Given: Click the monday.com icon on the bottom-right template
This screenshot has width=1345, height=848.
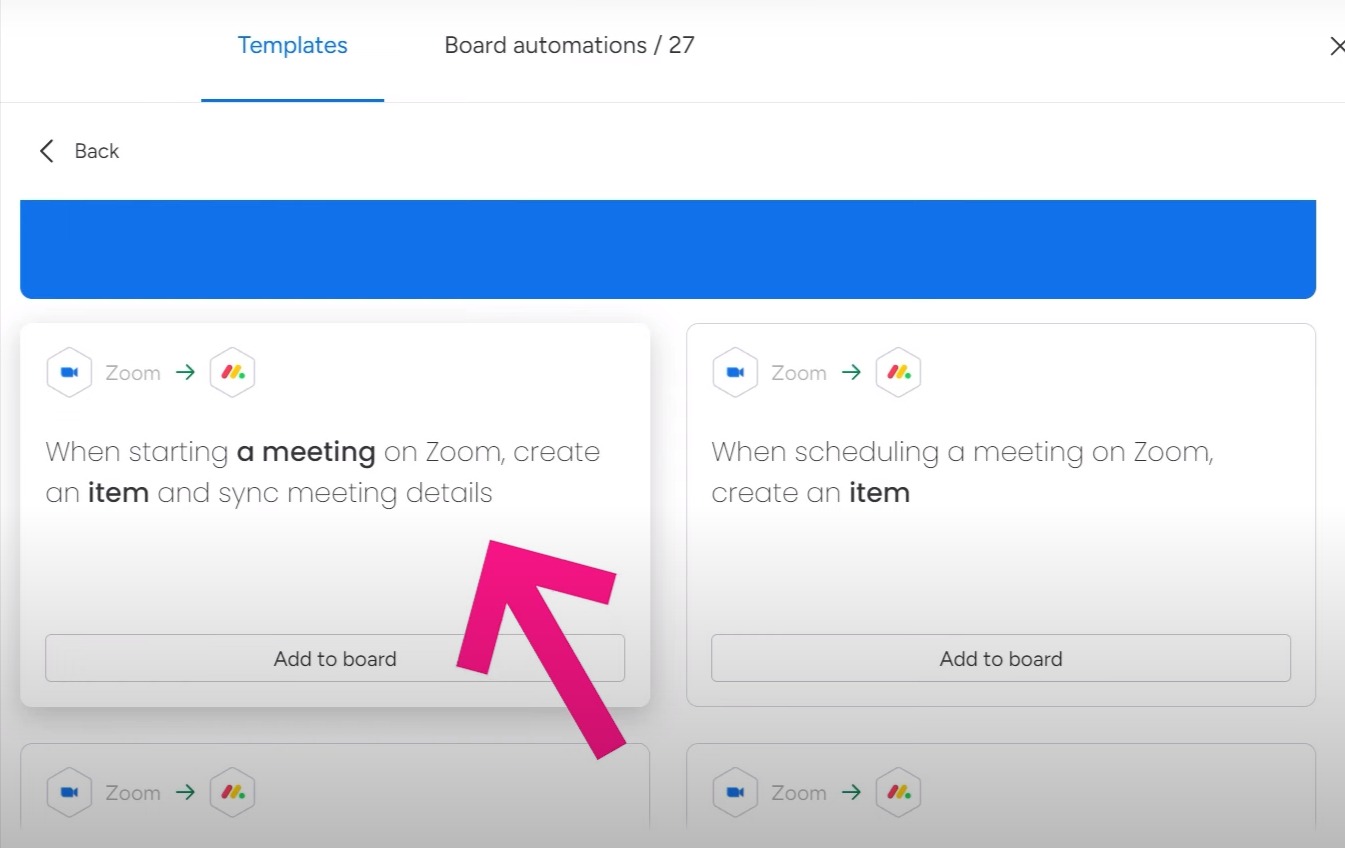Looking at the screenshot, I should (x=898, y=791).
